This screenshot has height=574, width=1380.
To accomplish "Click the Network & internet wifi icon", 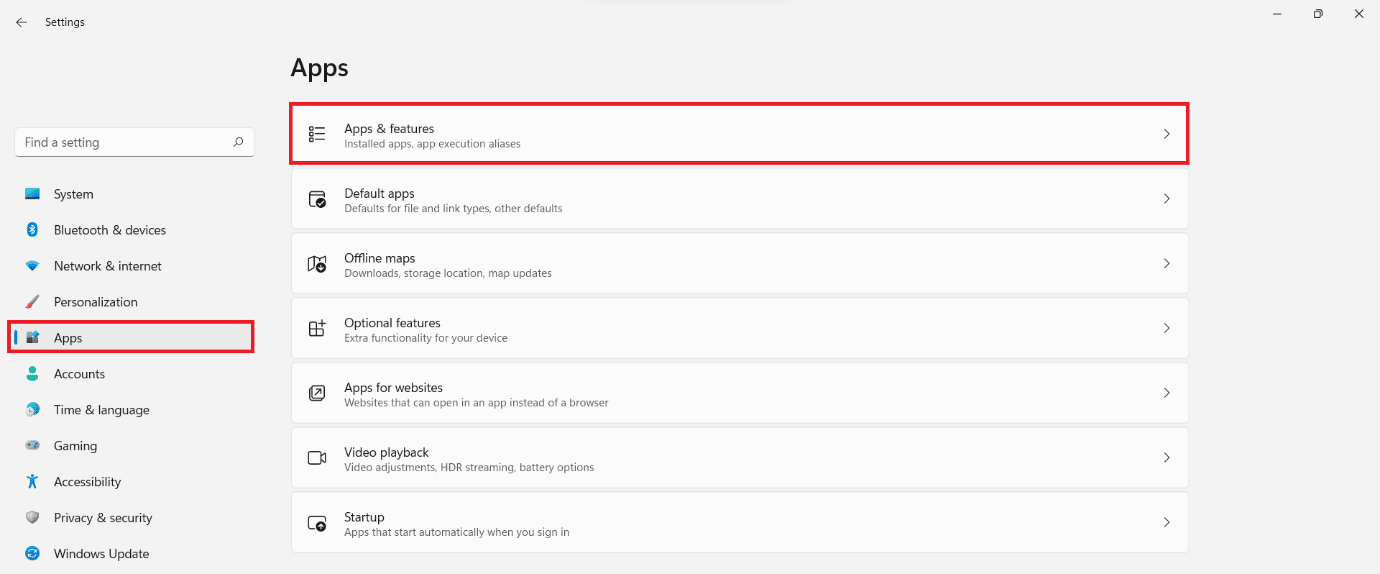I will (33, 266).
